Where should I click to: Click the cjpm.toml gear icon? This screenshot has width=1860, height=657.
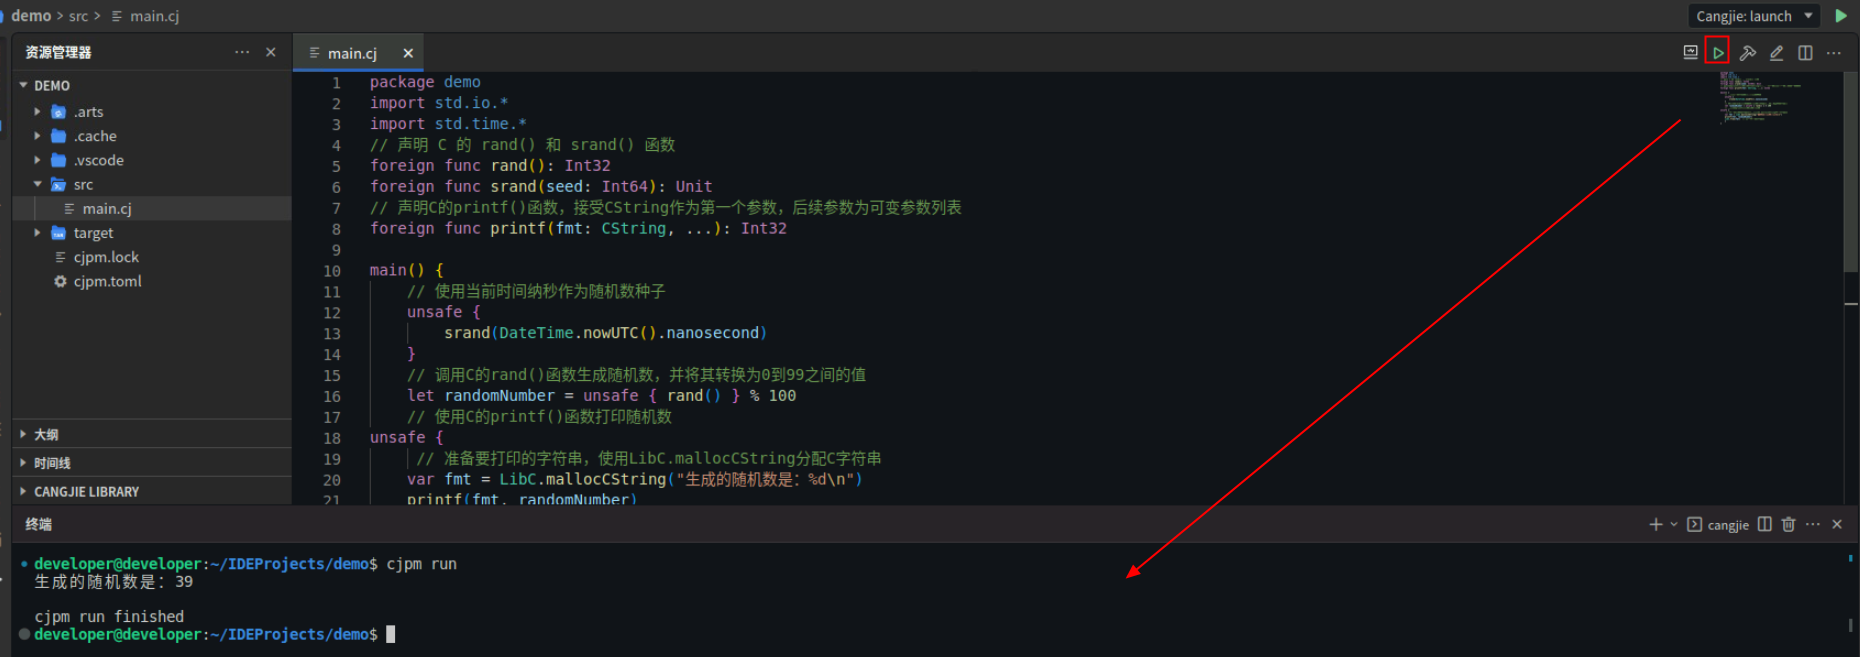[60, 282]
